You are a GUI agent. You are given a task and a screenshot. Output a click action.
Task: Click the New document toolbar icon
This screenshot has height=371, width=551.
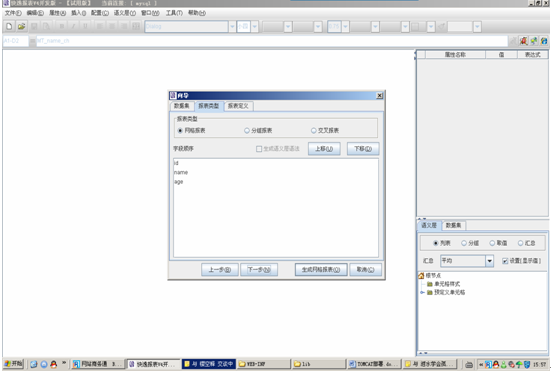tap(9, 26)
